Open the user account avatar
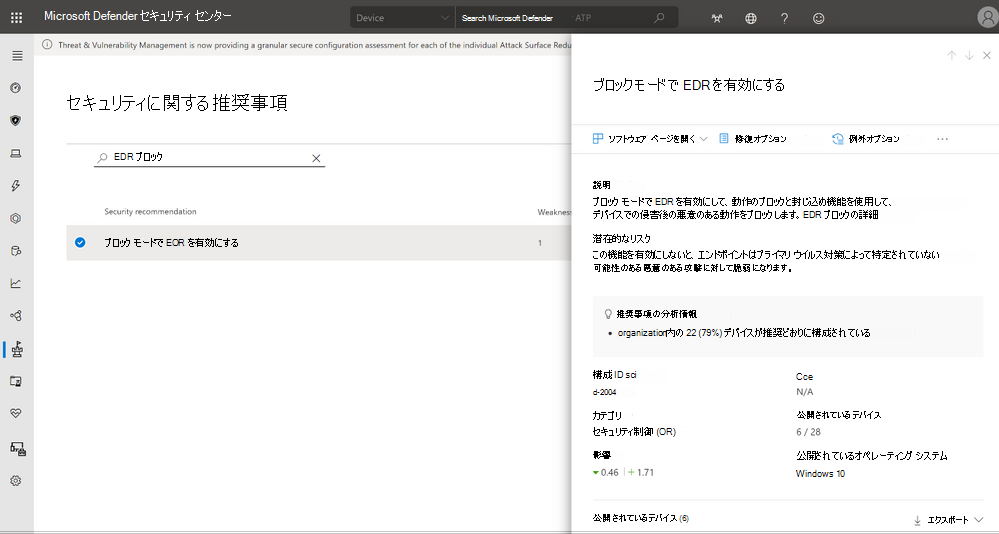999x534 pixels. click(x=988, y=17)
